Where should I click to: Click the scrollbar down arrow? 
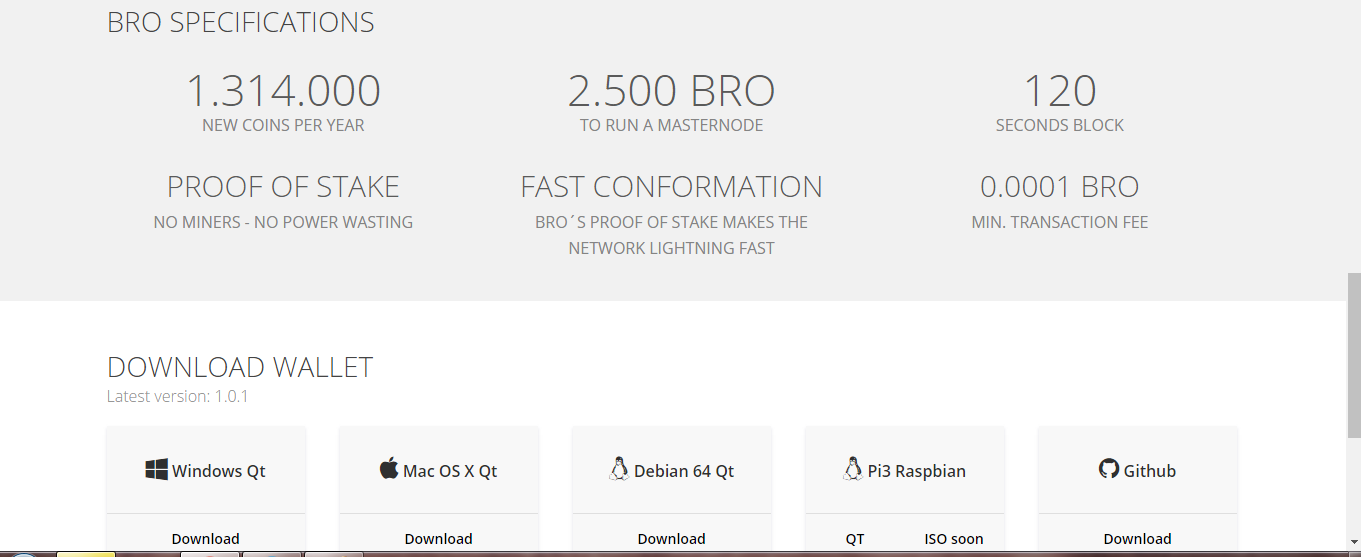click(1354, 540)
